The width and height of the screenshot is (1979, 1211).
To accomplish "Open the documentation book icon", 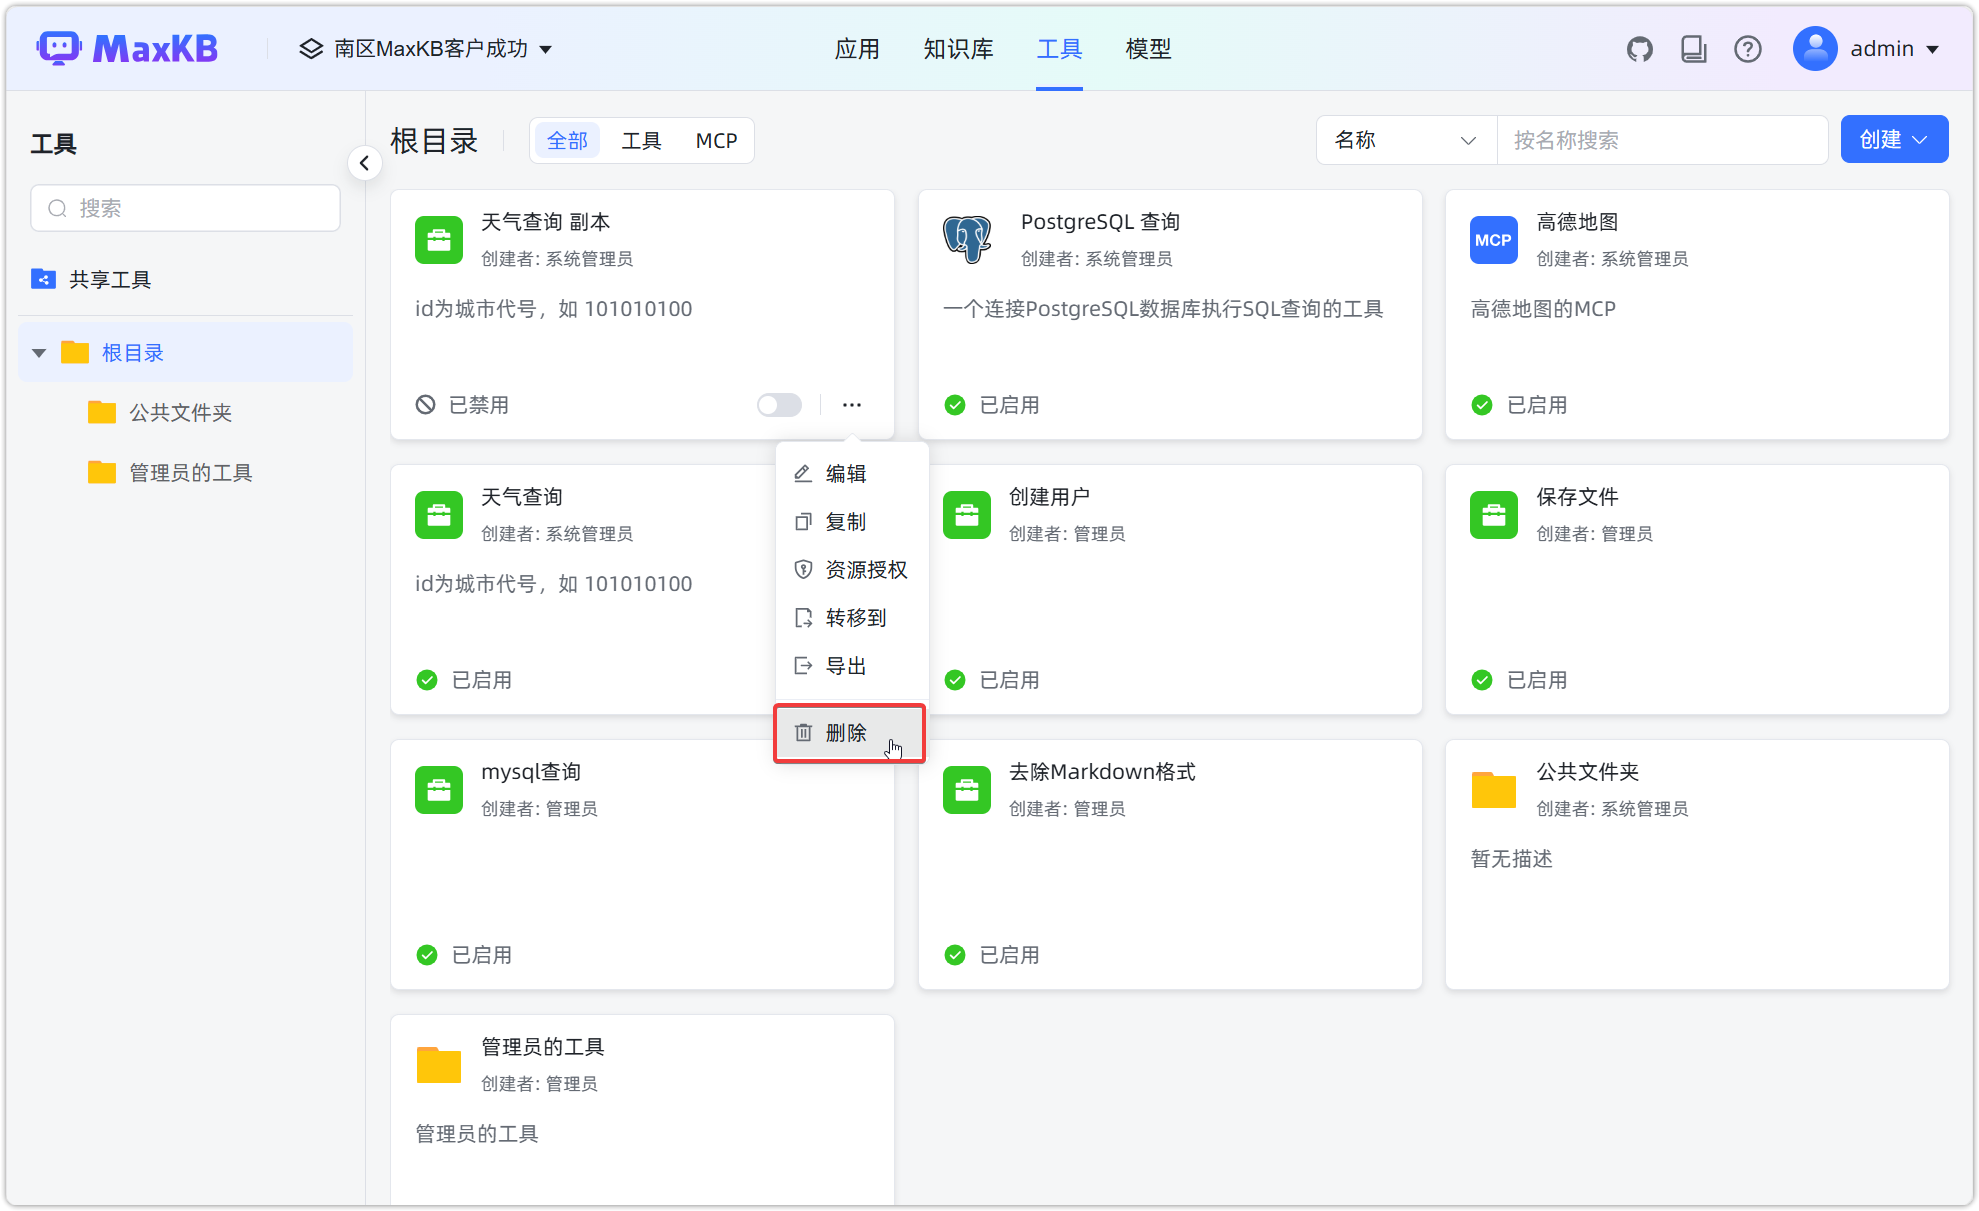I will pos(1693,49).
